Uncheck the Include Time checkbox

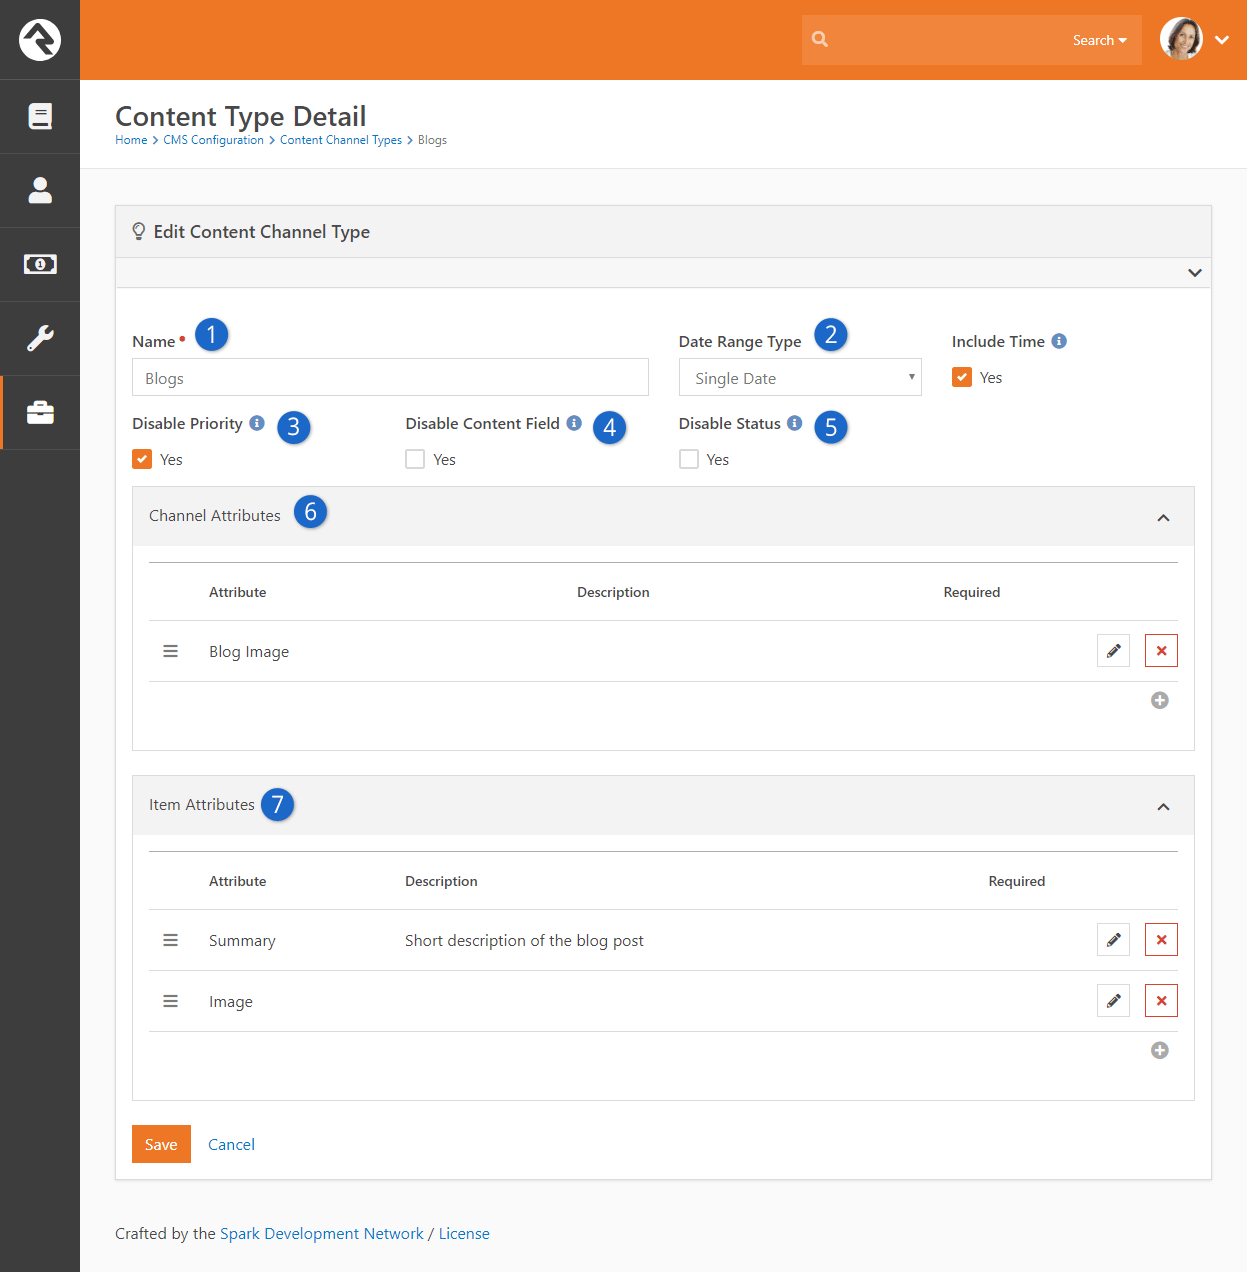coord(961,377)
